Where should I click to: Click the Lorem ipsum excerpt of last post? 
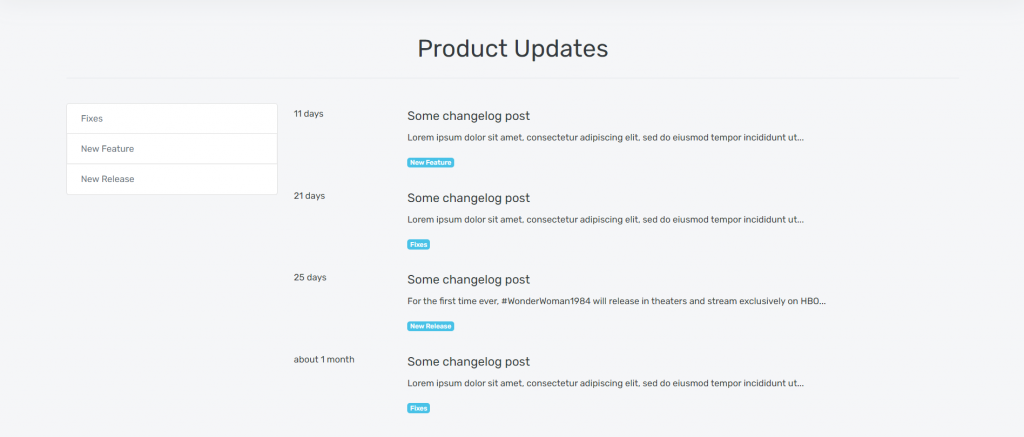click(x=605, y=383)
